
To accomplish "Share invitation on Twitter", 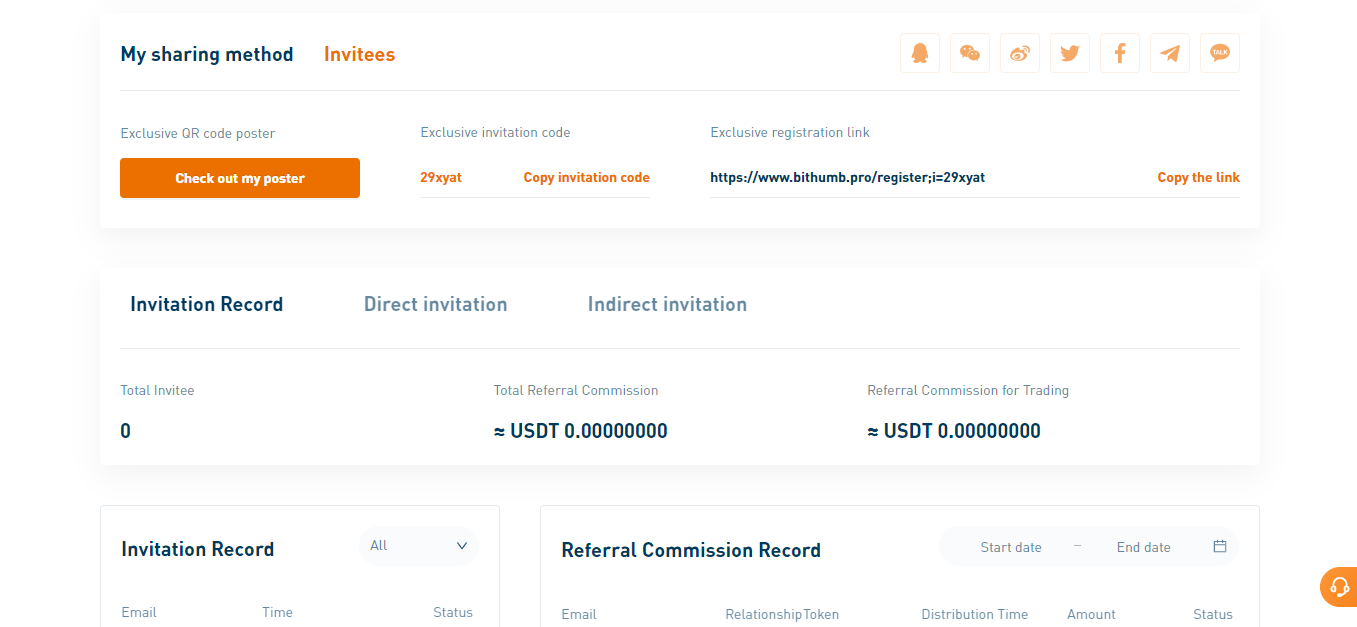I will (1070, 53).
